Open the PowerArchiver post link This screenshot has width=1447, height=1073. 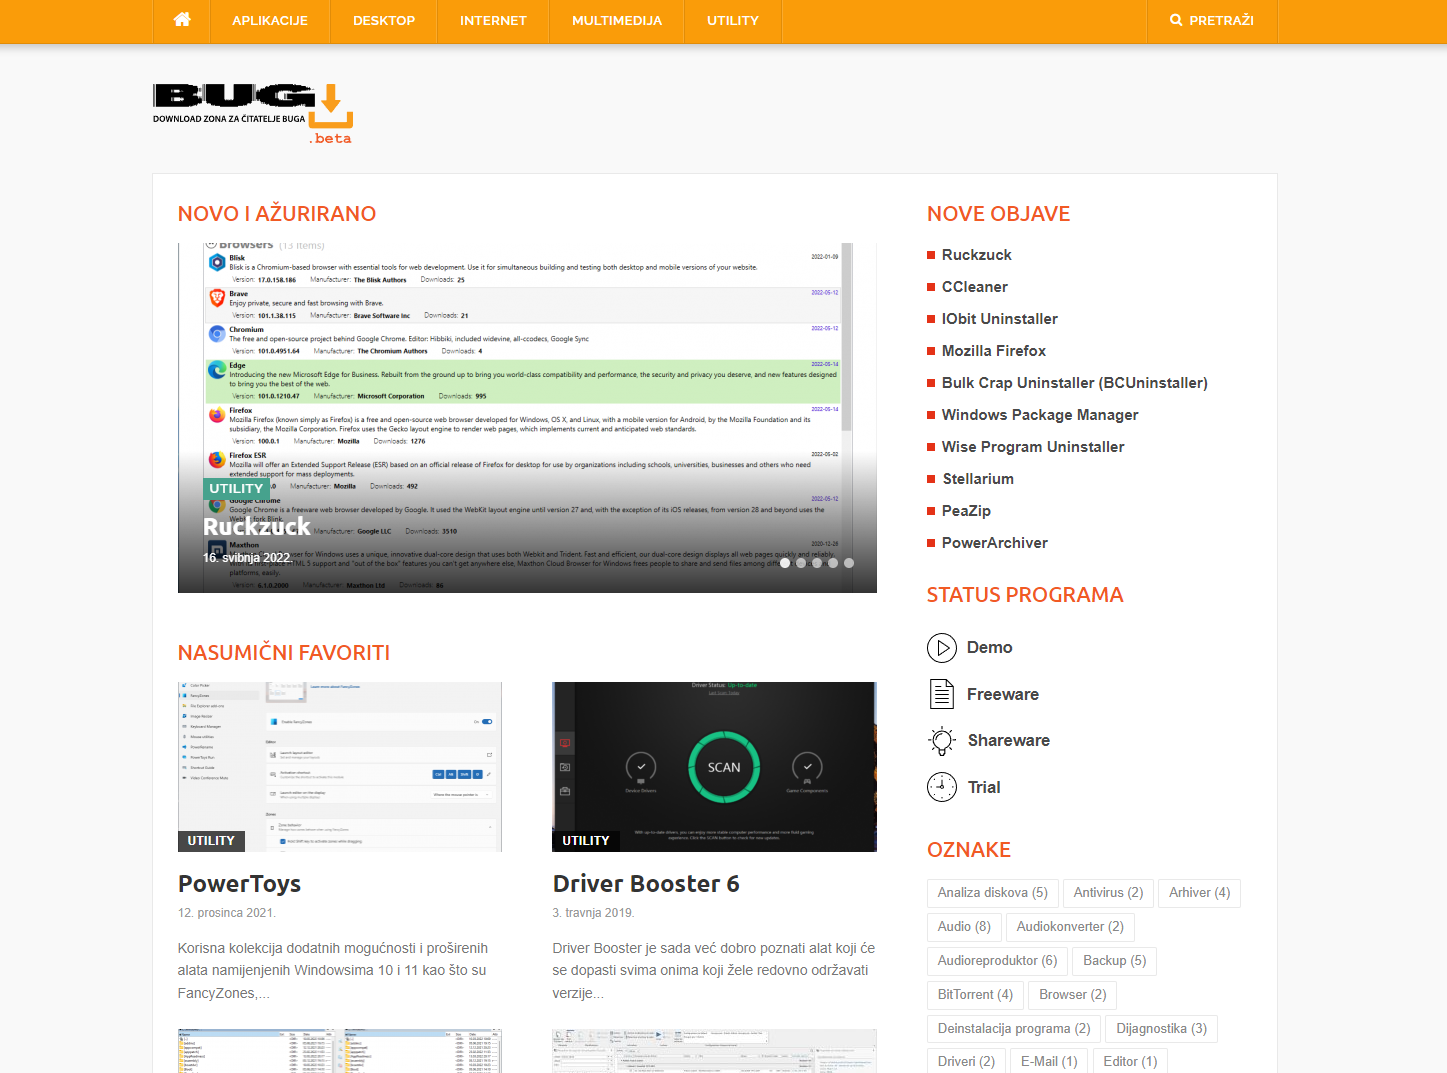[995, 543]
